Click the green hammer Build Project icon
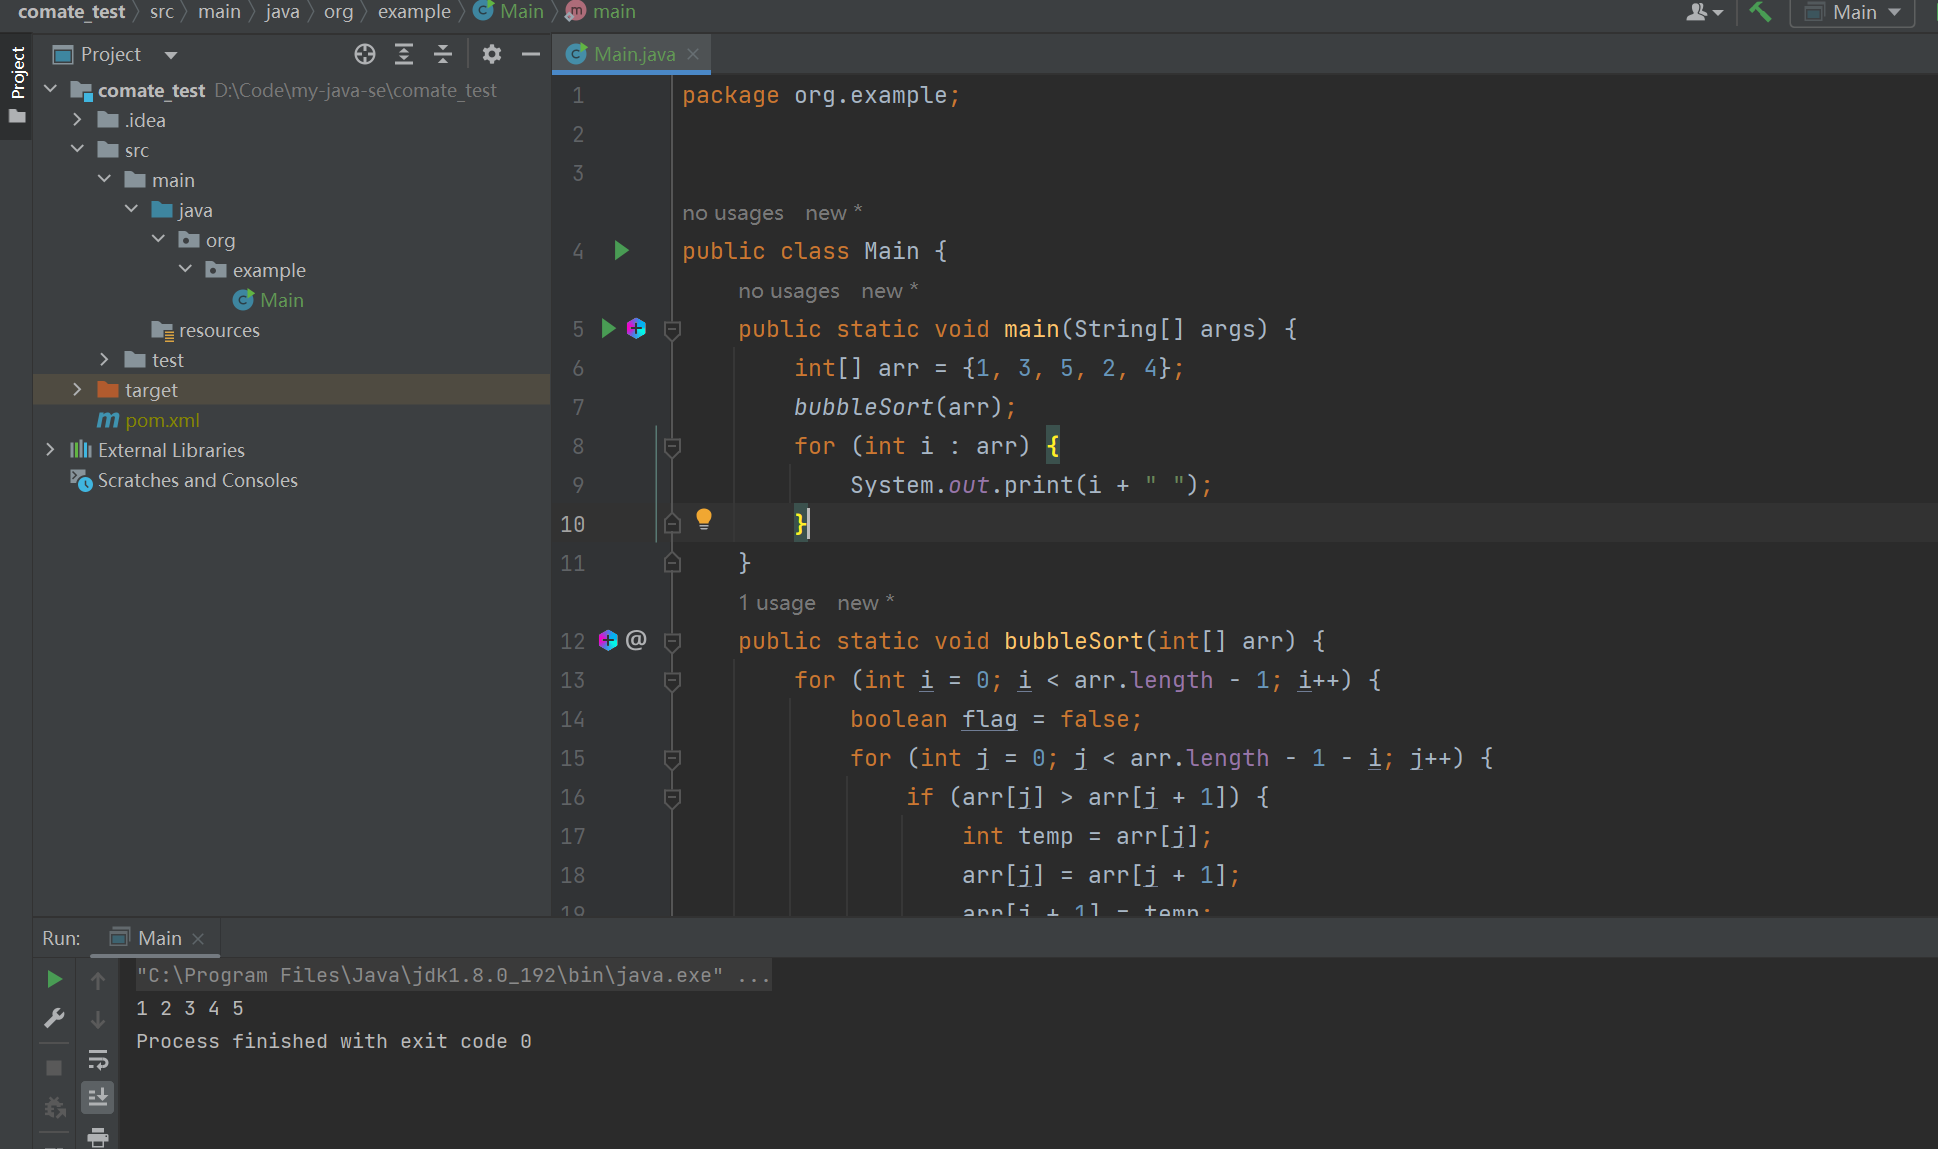1938x1149 pixels. (1760, 12)
